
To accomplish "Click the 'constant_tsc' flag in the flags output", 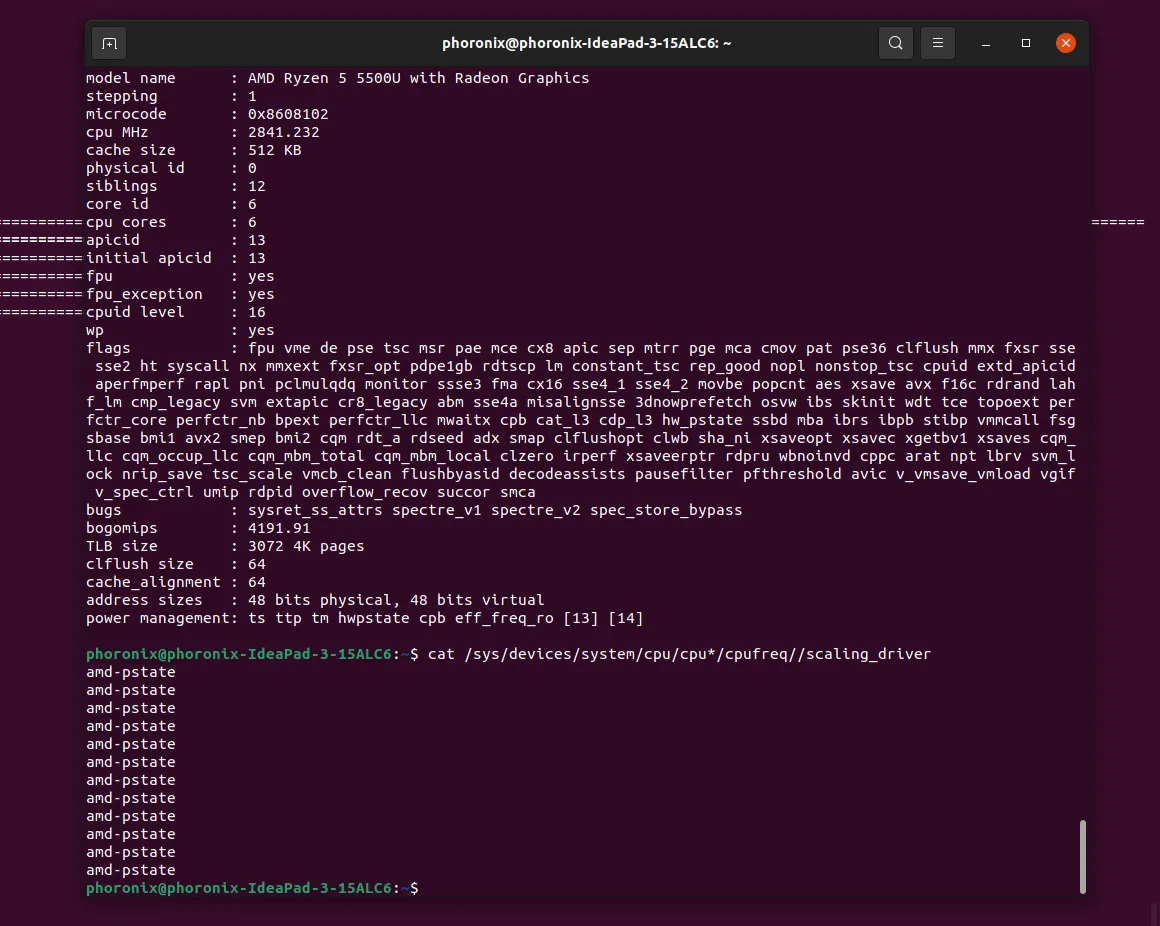I will (x=625, y=366).
